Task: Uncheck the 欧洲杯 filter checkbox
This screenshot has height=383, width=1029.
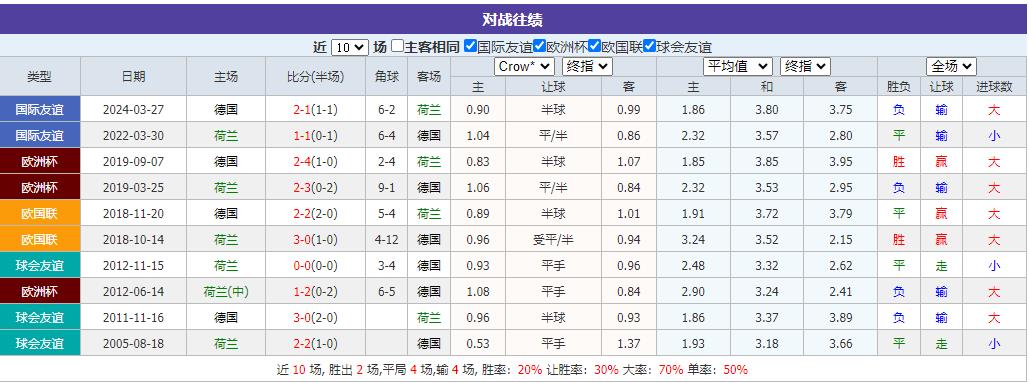Action: coord(539,46)
